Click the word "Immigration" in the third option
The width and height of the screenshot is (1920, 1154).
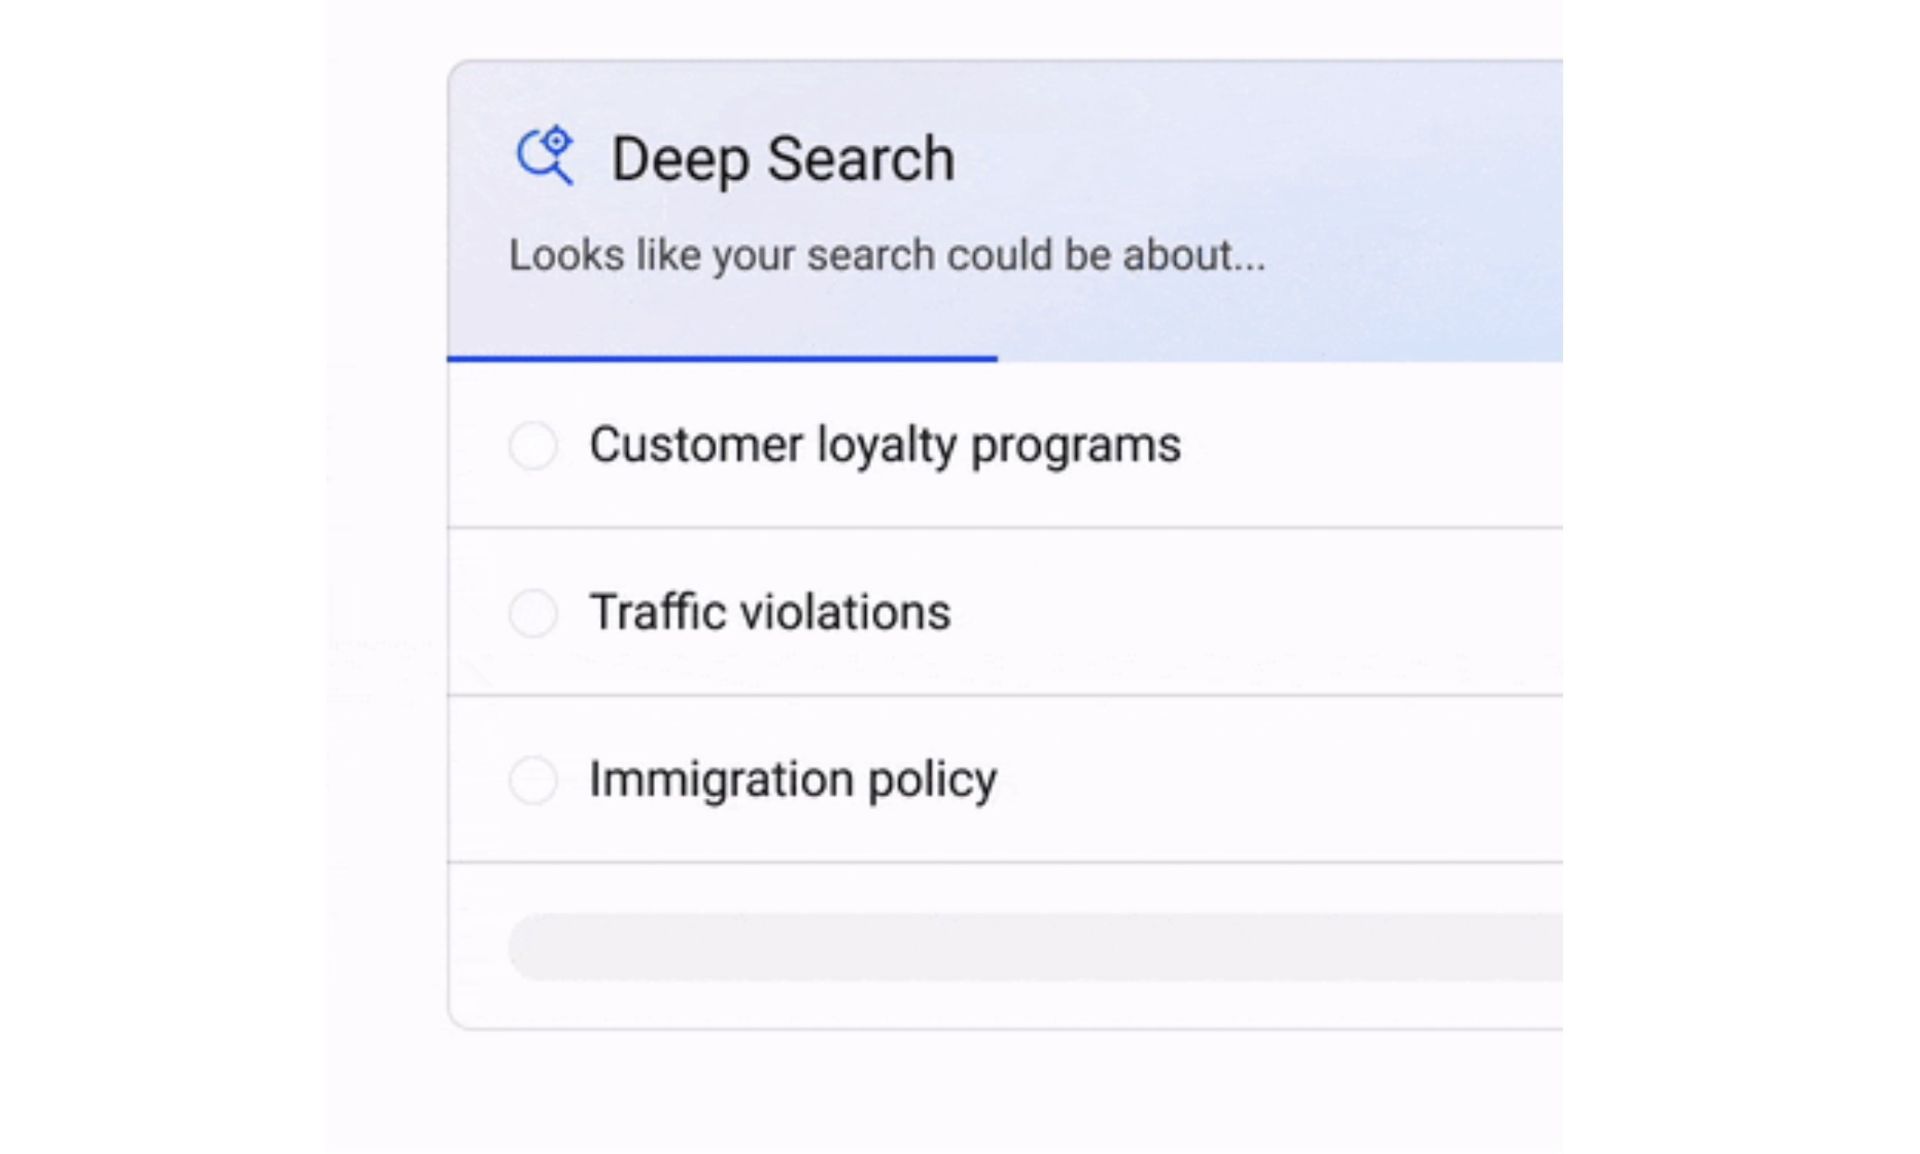(x=721, y=779)
